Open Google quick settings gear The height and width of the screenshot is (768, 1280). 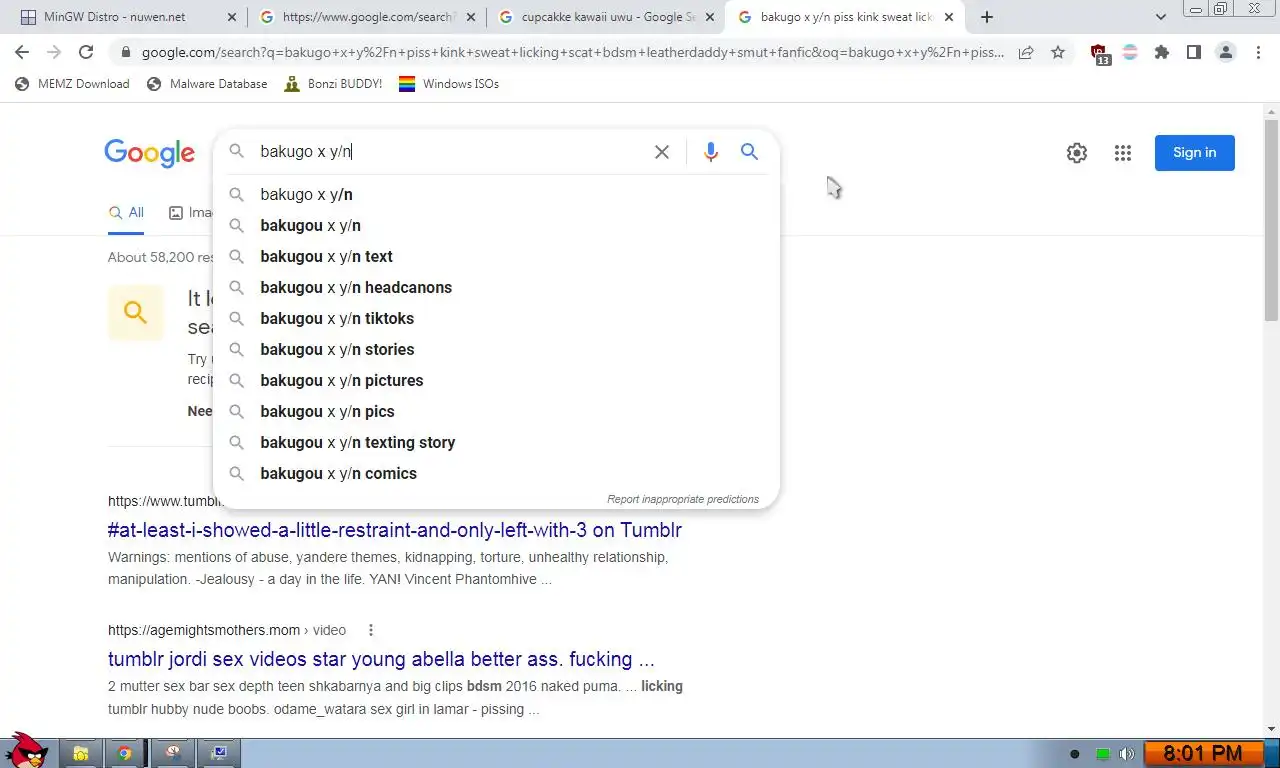(1077, 153)
